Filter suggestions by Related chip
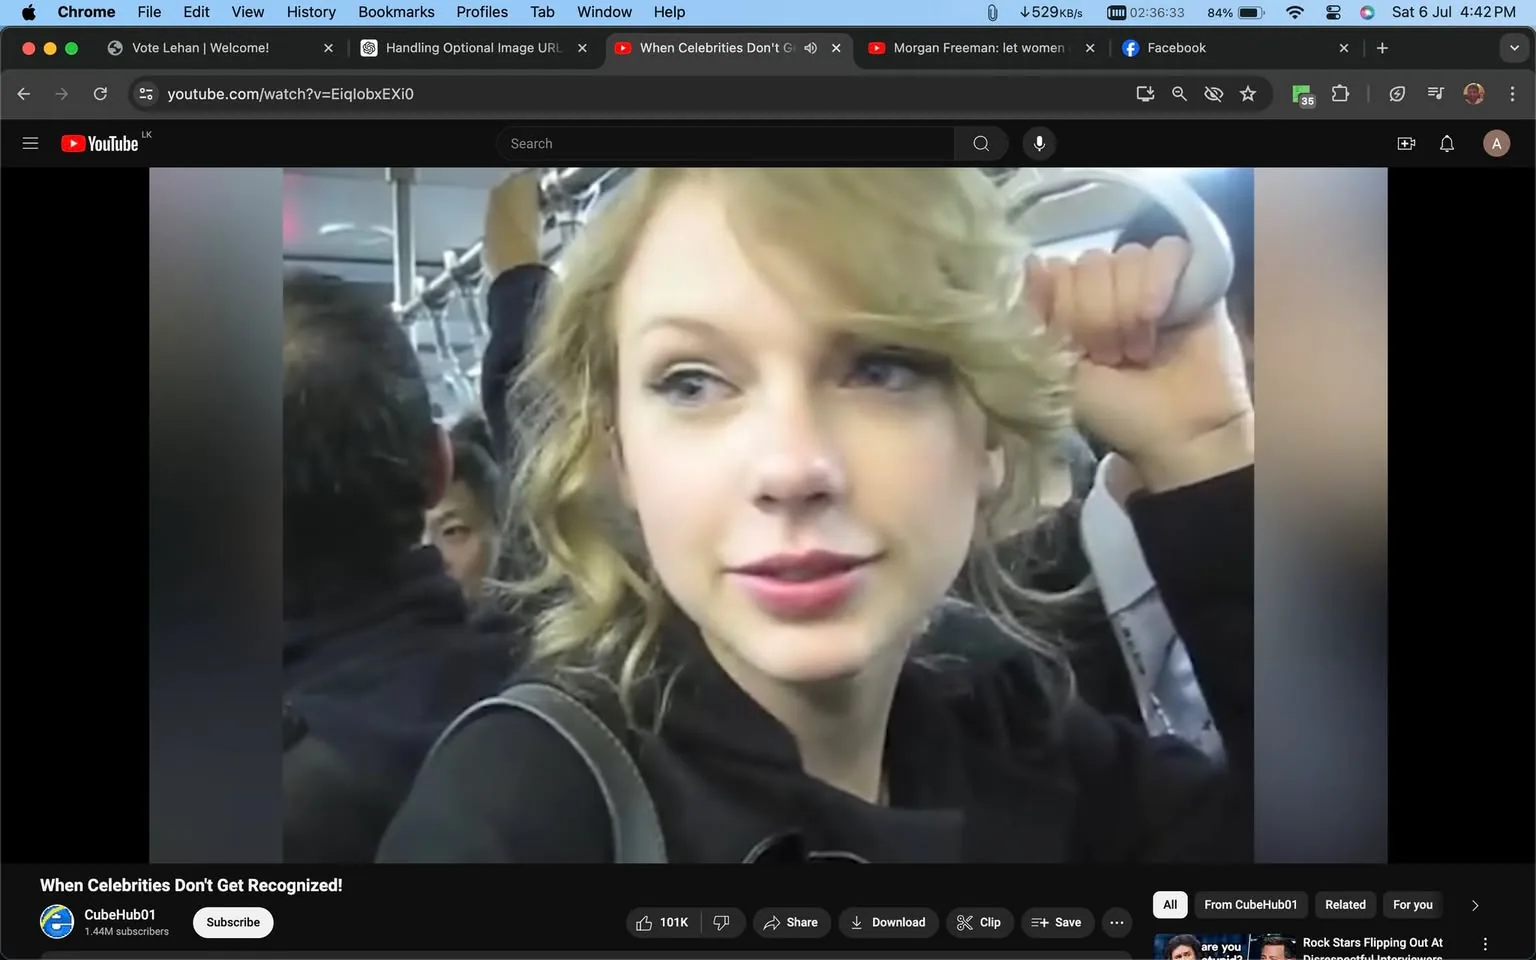This screenshot has height=960, width=1536. click(x=1344, y=904)
